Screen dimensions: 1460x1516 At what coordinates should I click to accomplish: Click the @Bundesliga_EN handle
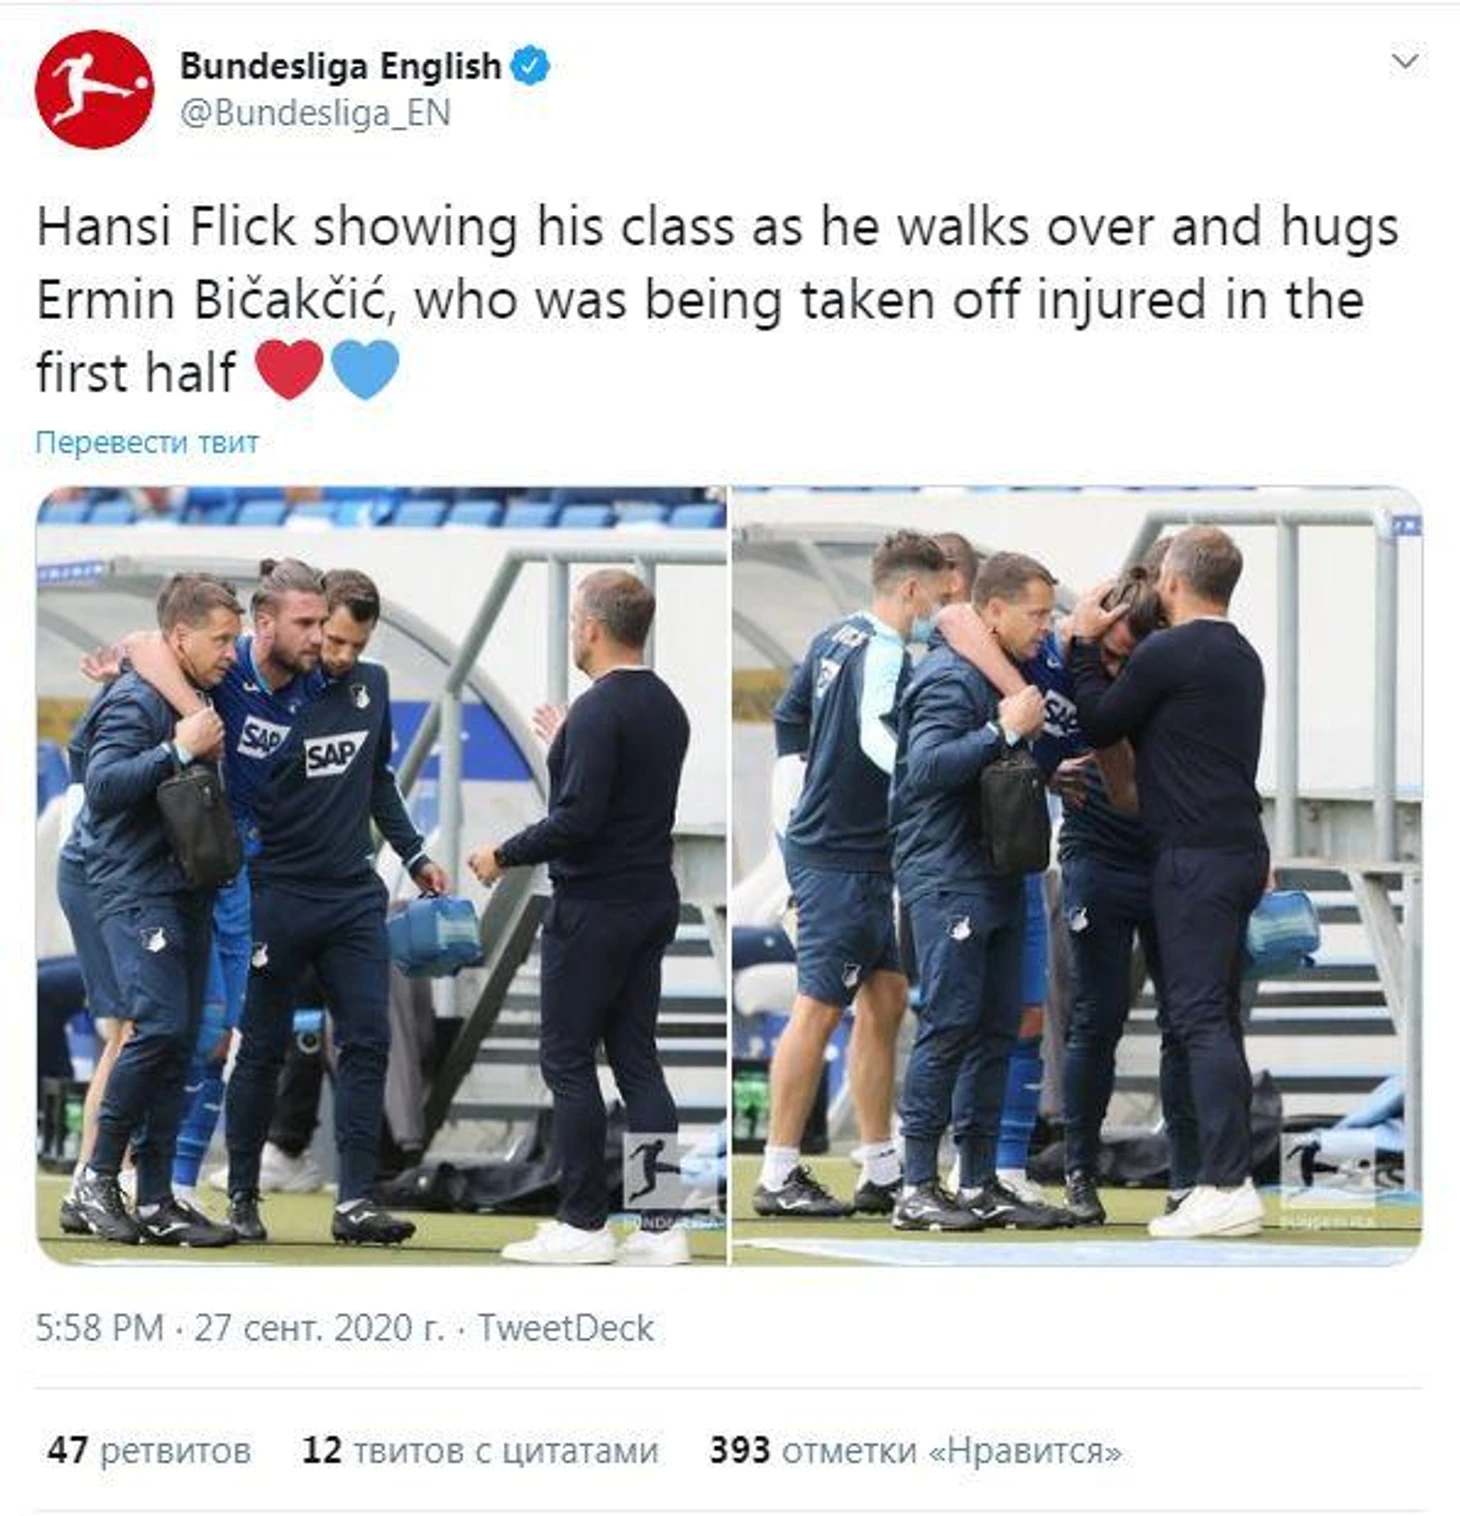315,113
